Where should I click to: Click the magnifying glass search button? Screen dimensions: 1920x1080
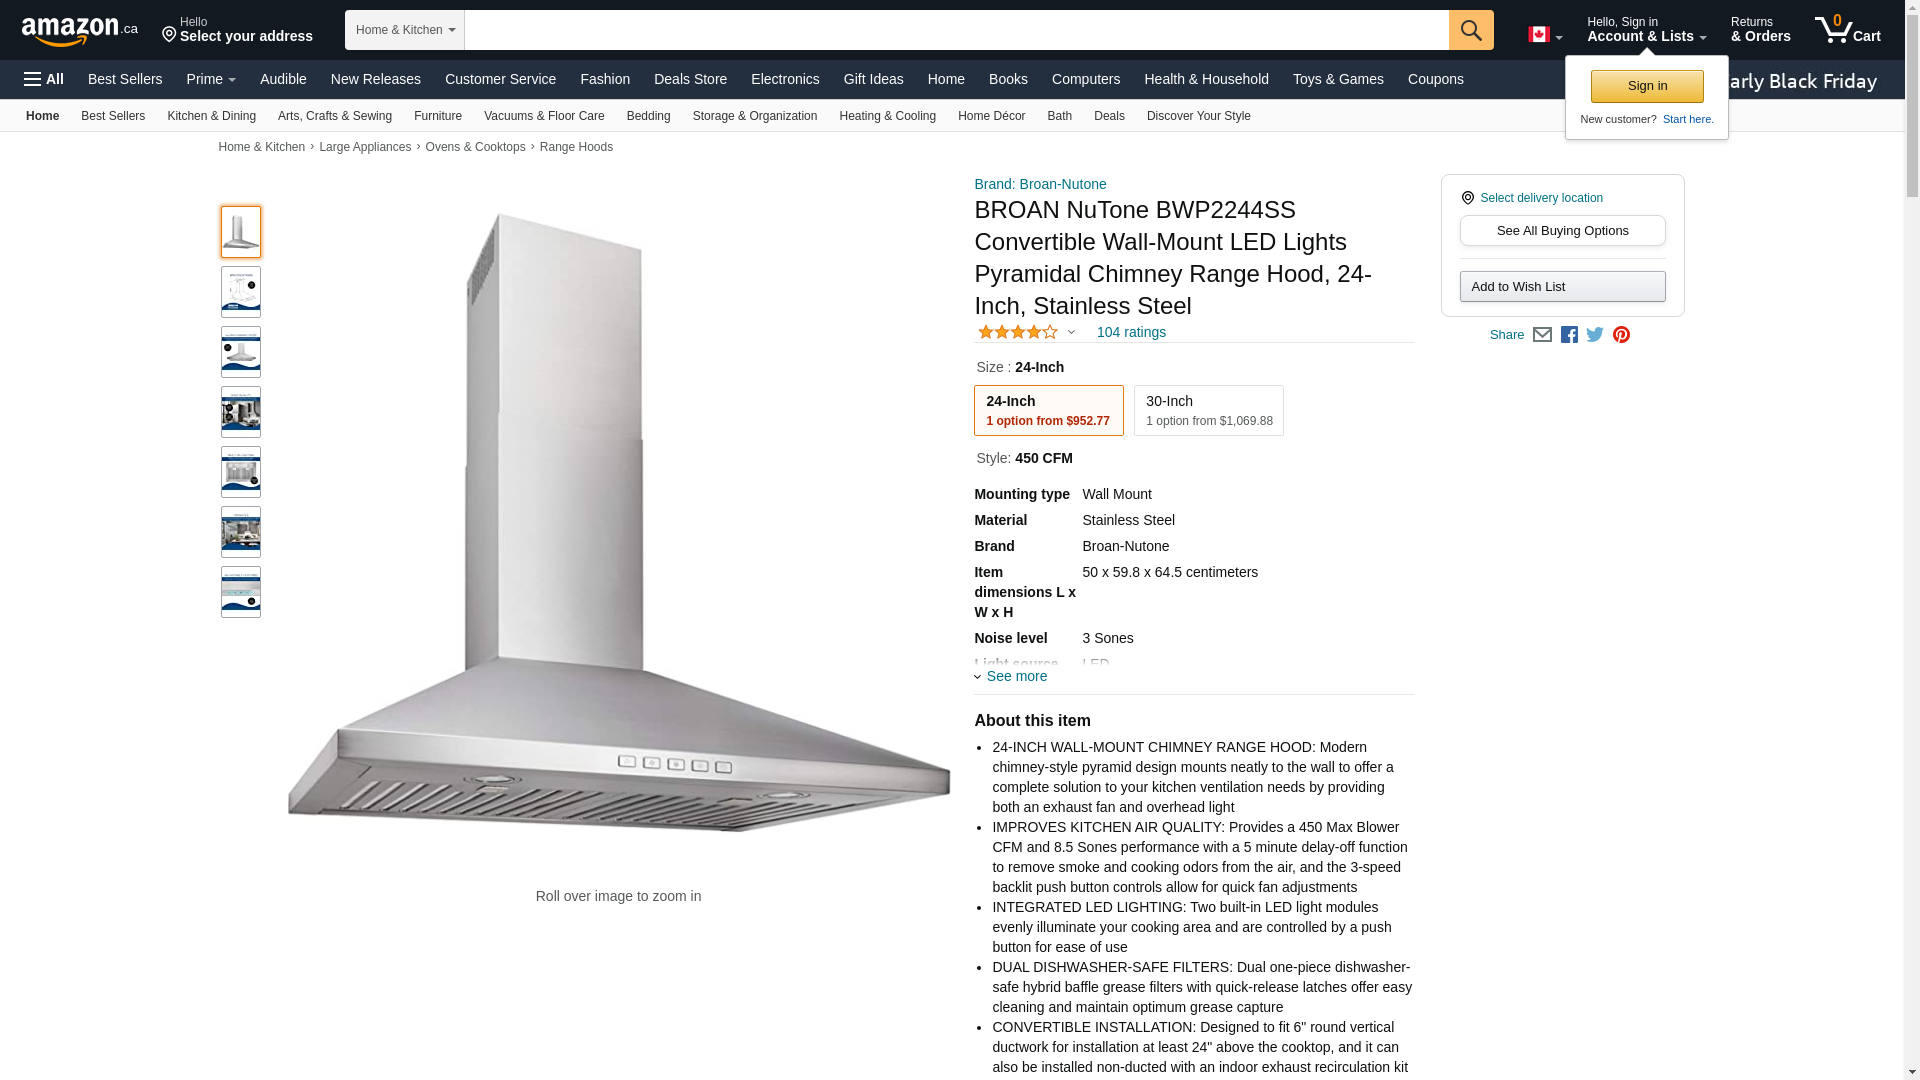[1470, 30]
